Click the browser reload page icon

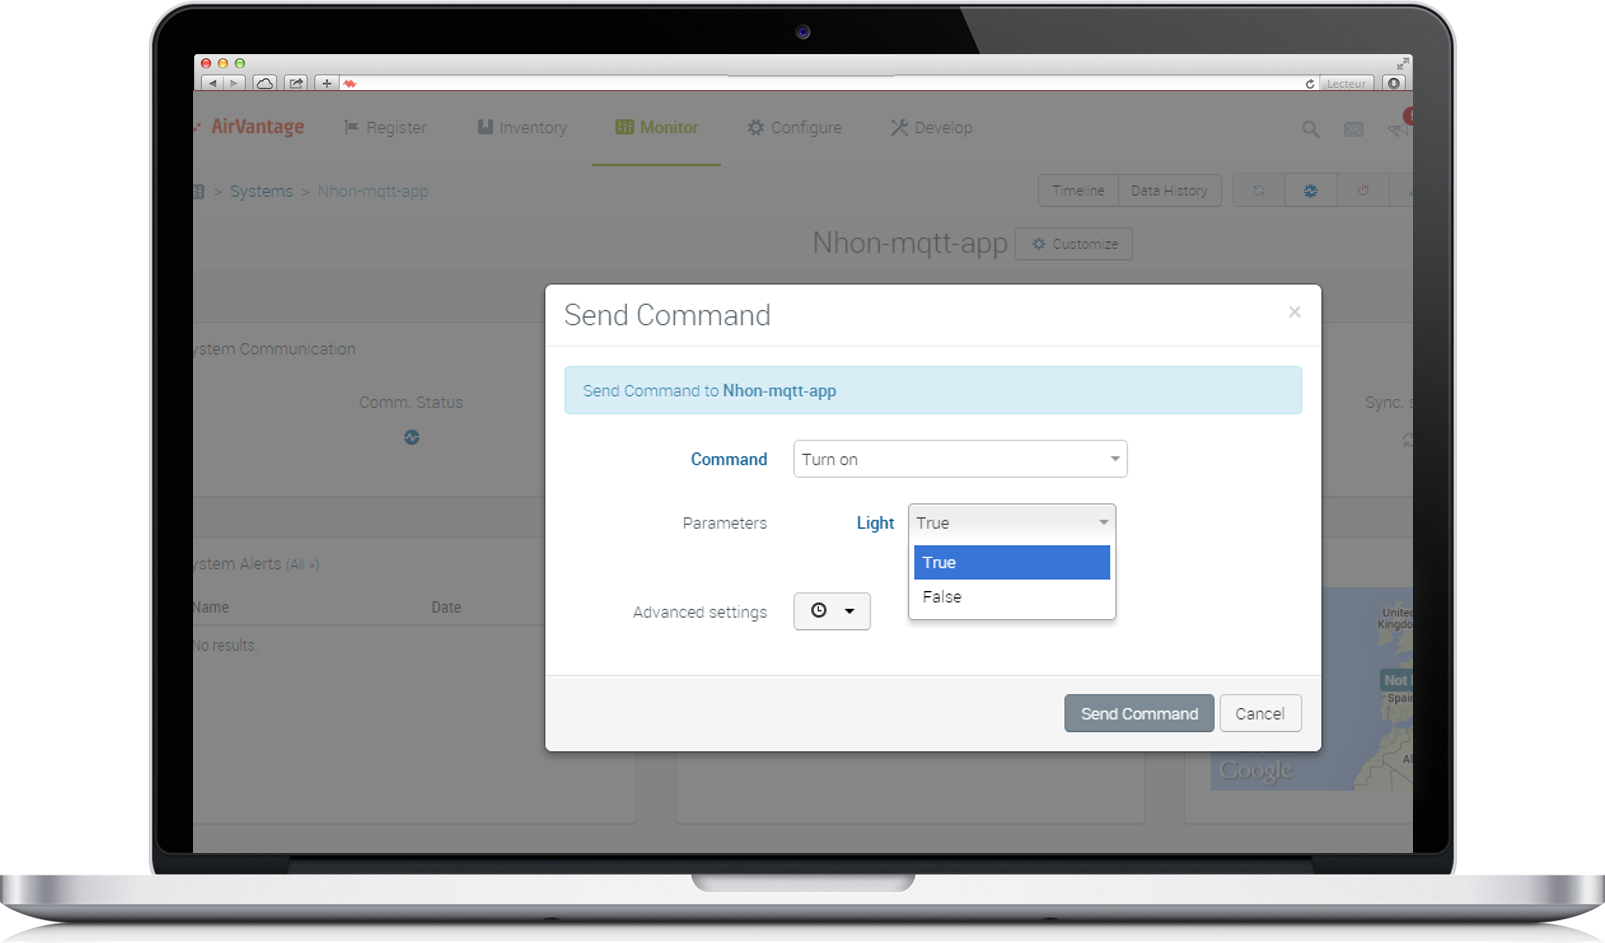[x=1309, y=84]
